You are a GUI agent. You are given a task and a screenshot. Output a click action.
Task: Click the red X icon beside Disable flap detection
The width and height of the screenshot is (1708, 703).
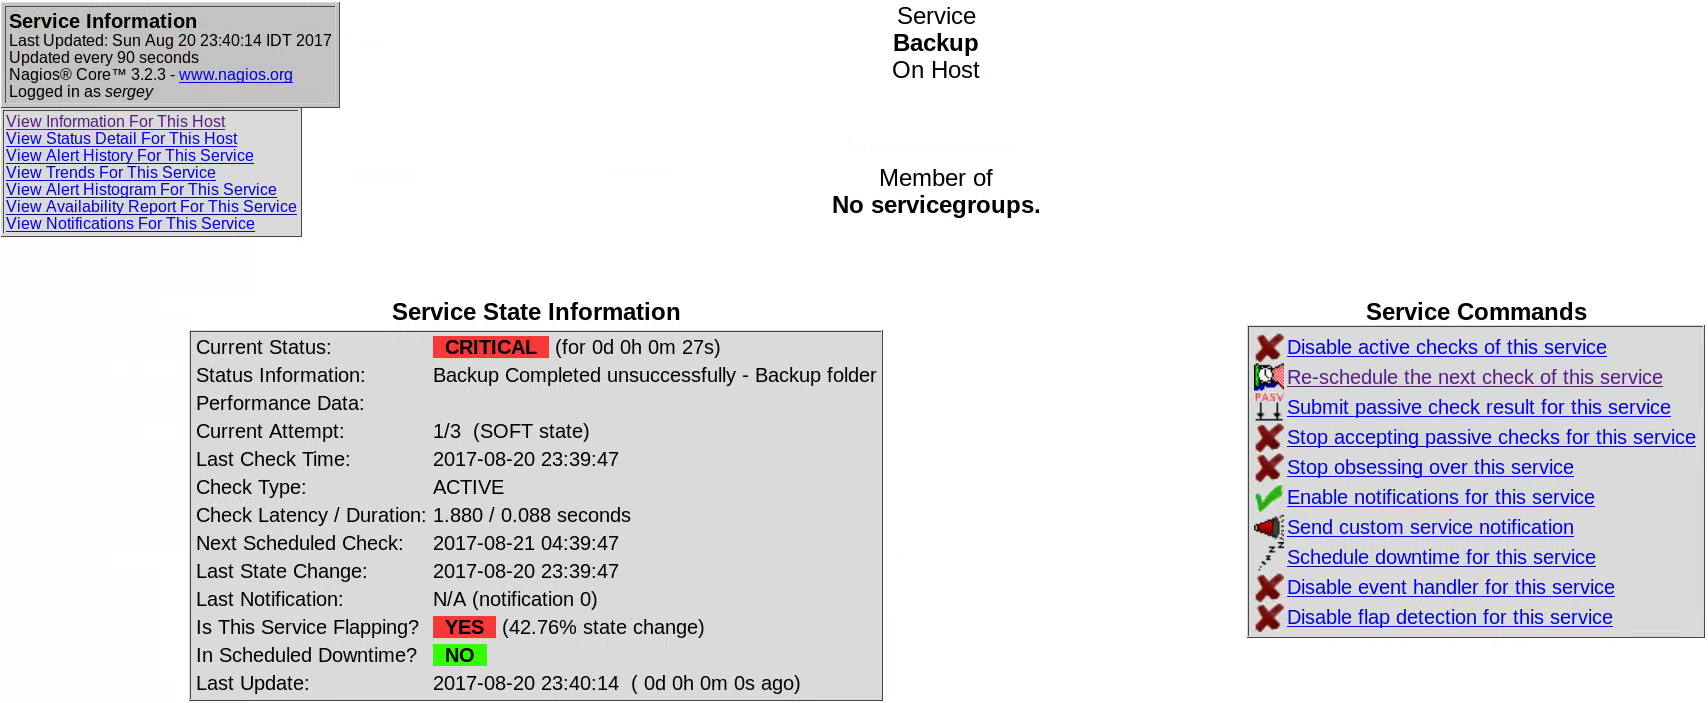(x=1269, y=617)
